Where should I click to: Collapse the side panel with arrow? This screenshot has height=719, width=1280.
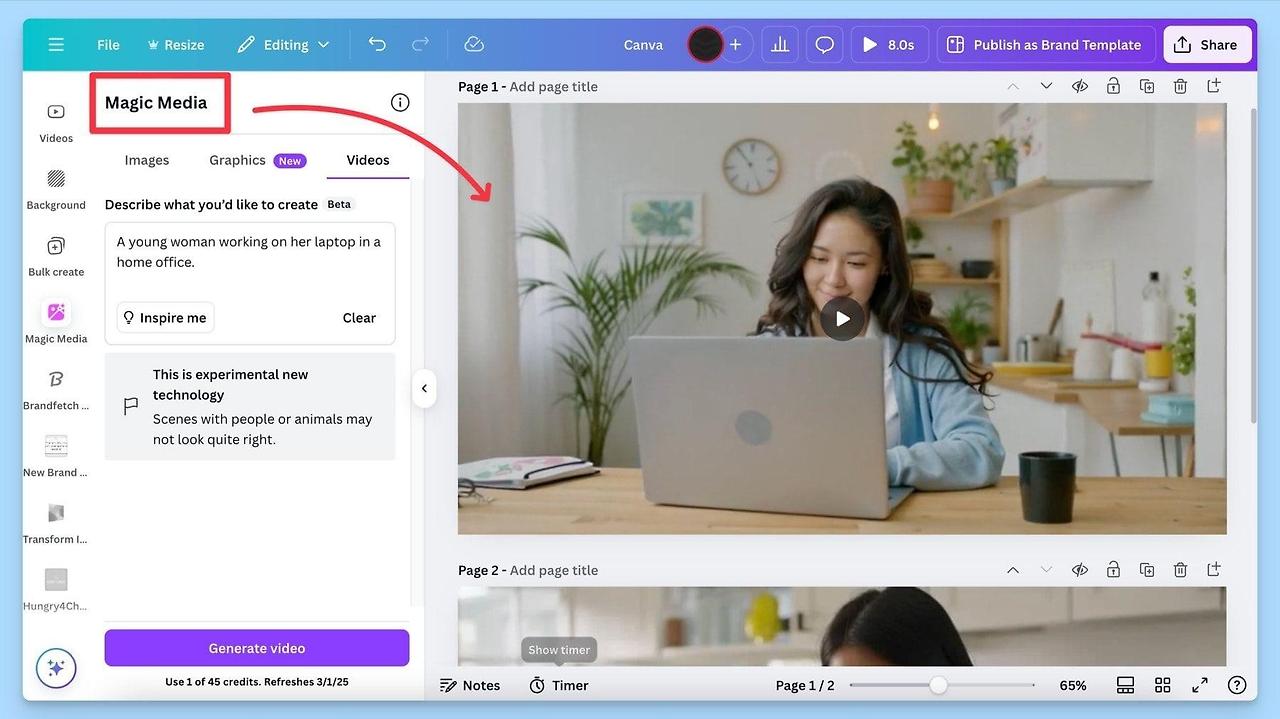click(424, 388)
